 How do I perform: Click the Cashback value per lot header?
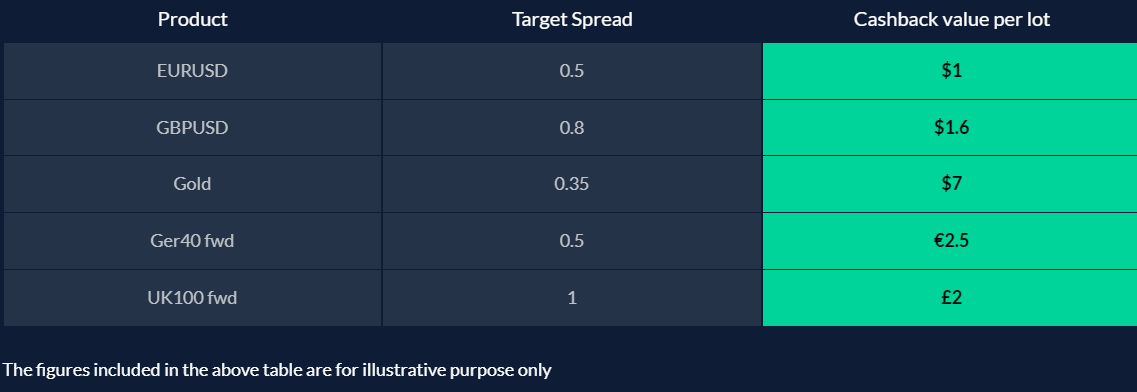coord(951,20)
